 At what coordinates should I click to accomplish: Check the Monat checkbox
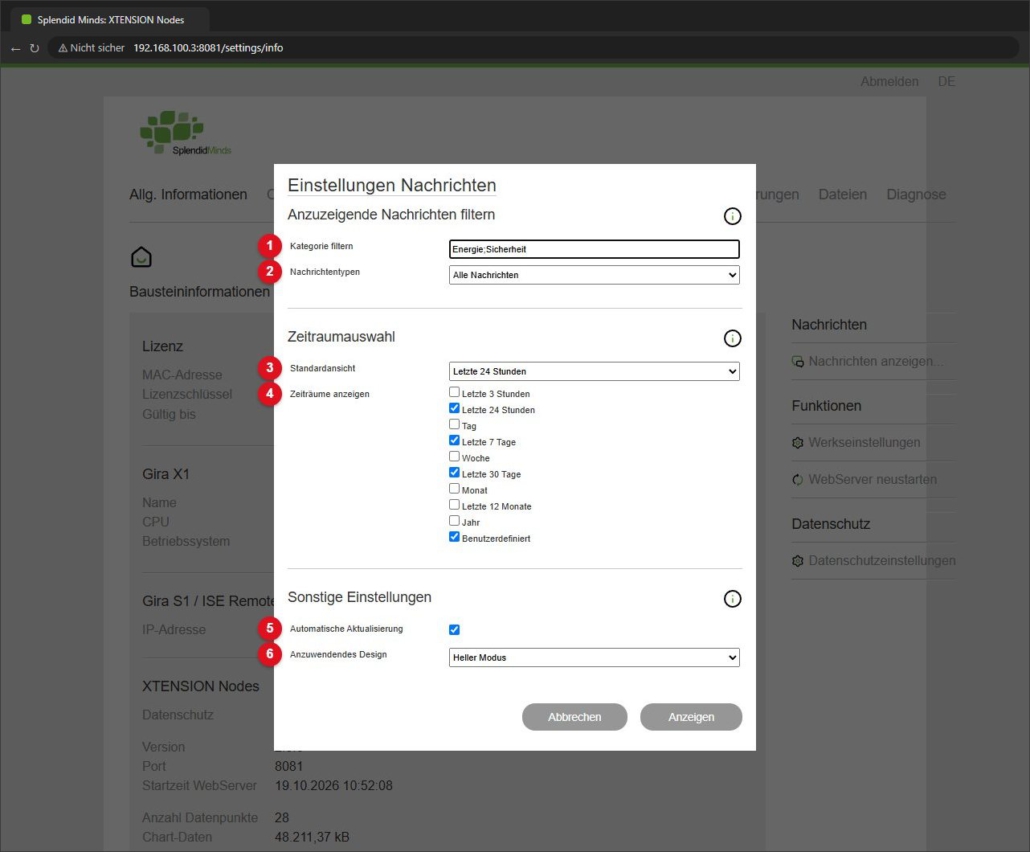454,489
